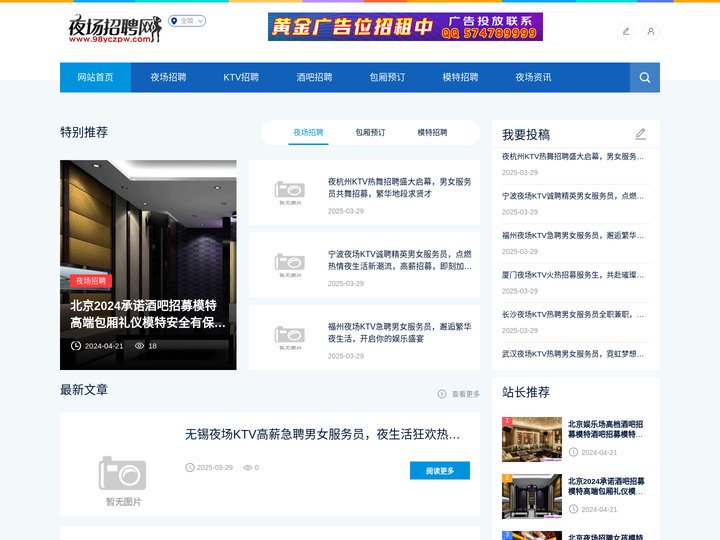
Task: Open article 无锡夜场KTV高薪急聘男女服务员
Action: pyautogui.click(x=322, y=434)
